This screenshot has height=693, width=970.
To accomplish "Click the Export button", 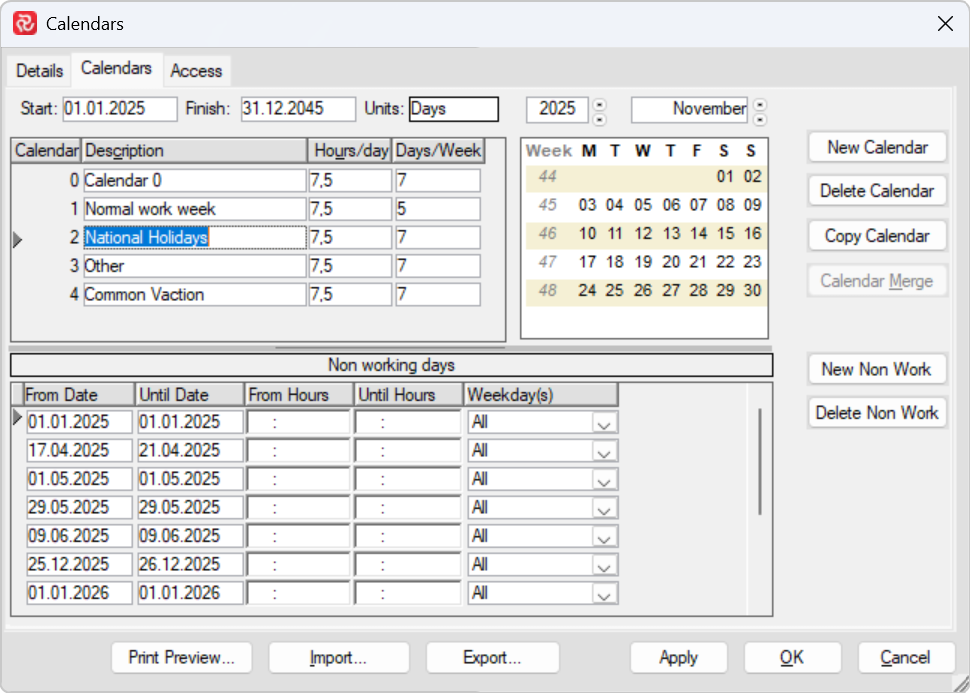I will tap(492, 657).
